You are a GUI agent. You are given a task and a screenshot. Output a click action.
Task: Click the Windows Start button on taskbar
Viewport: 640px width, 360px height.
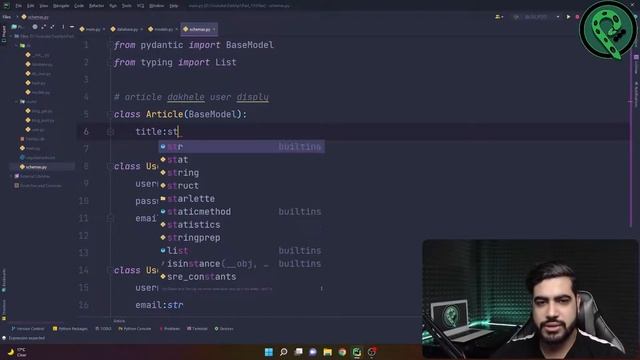(x=269, y=352)
